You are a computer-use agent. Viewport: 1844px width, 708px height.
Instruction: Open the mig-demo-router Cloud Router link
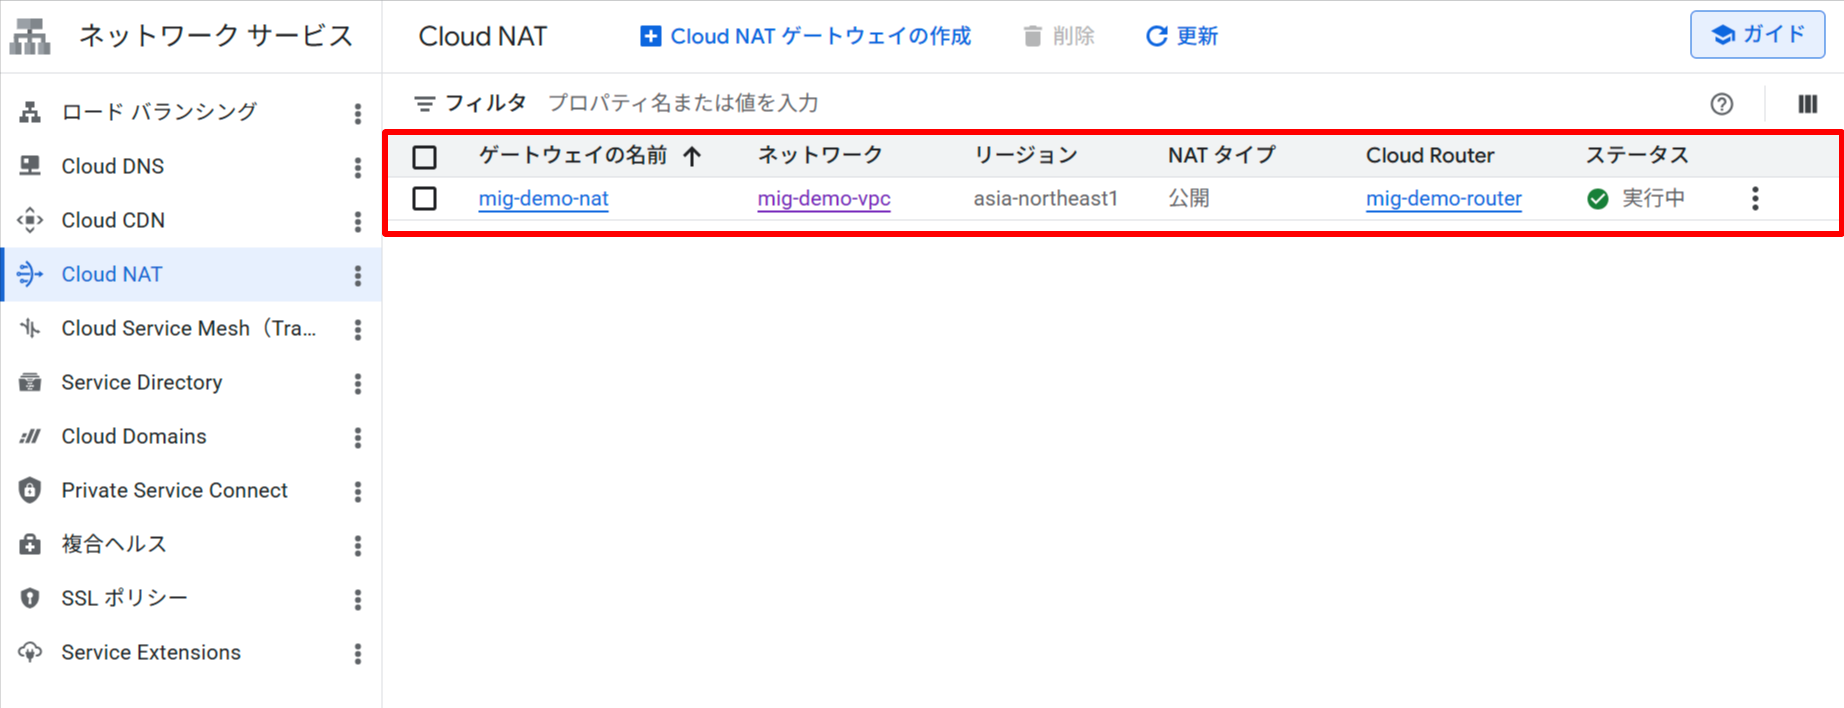click(x=1444, y=198)
